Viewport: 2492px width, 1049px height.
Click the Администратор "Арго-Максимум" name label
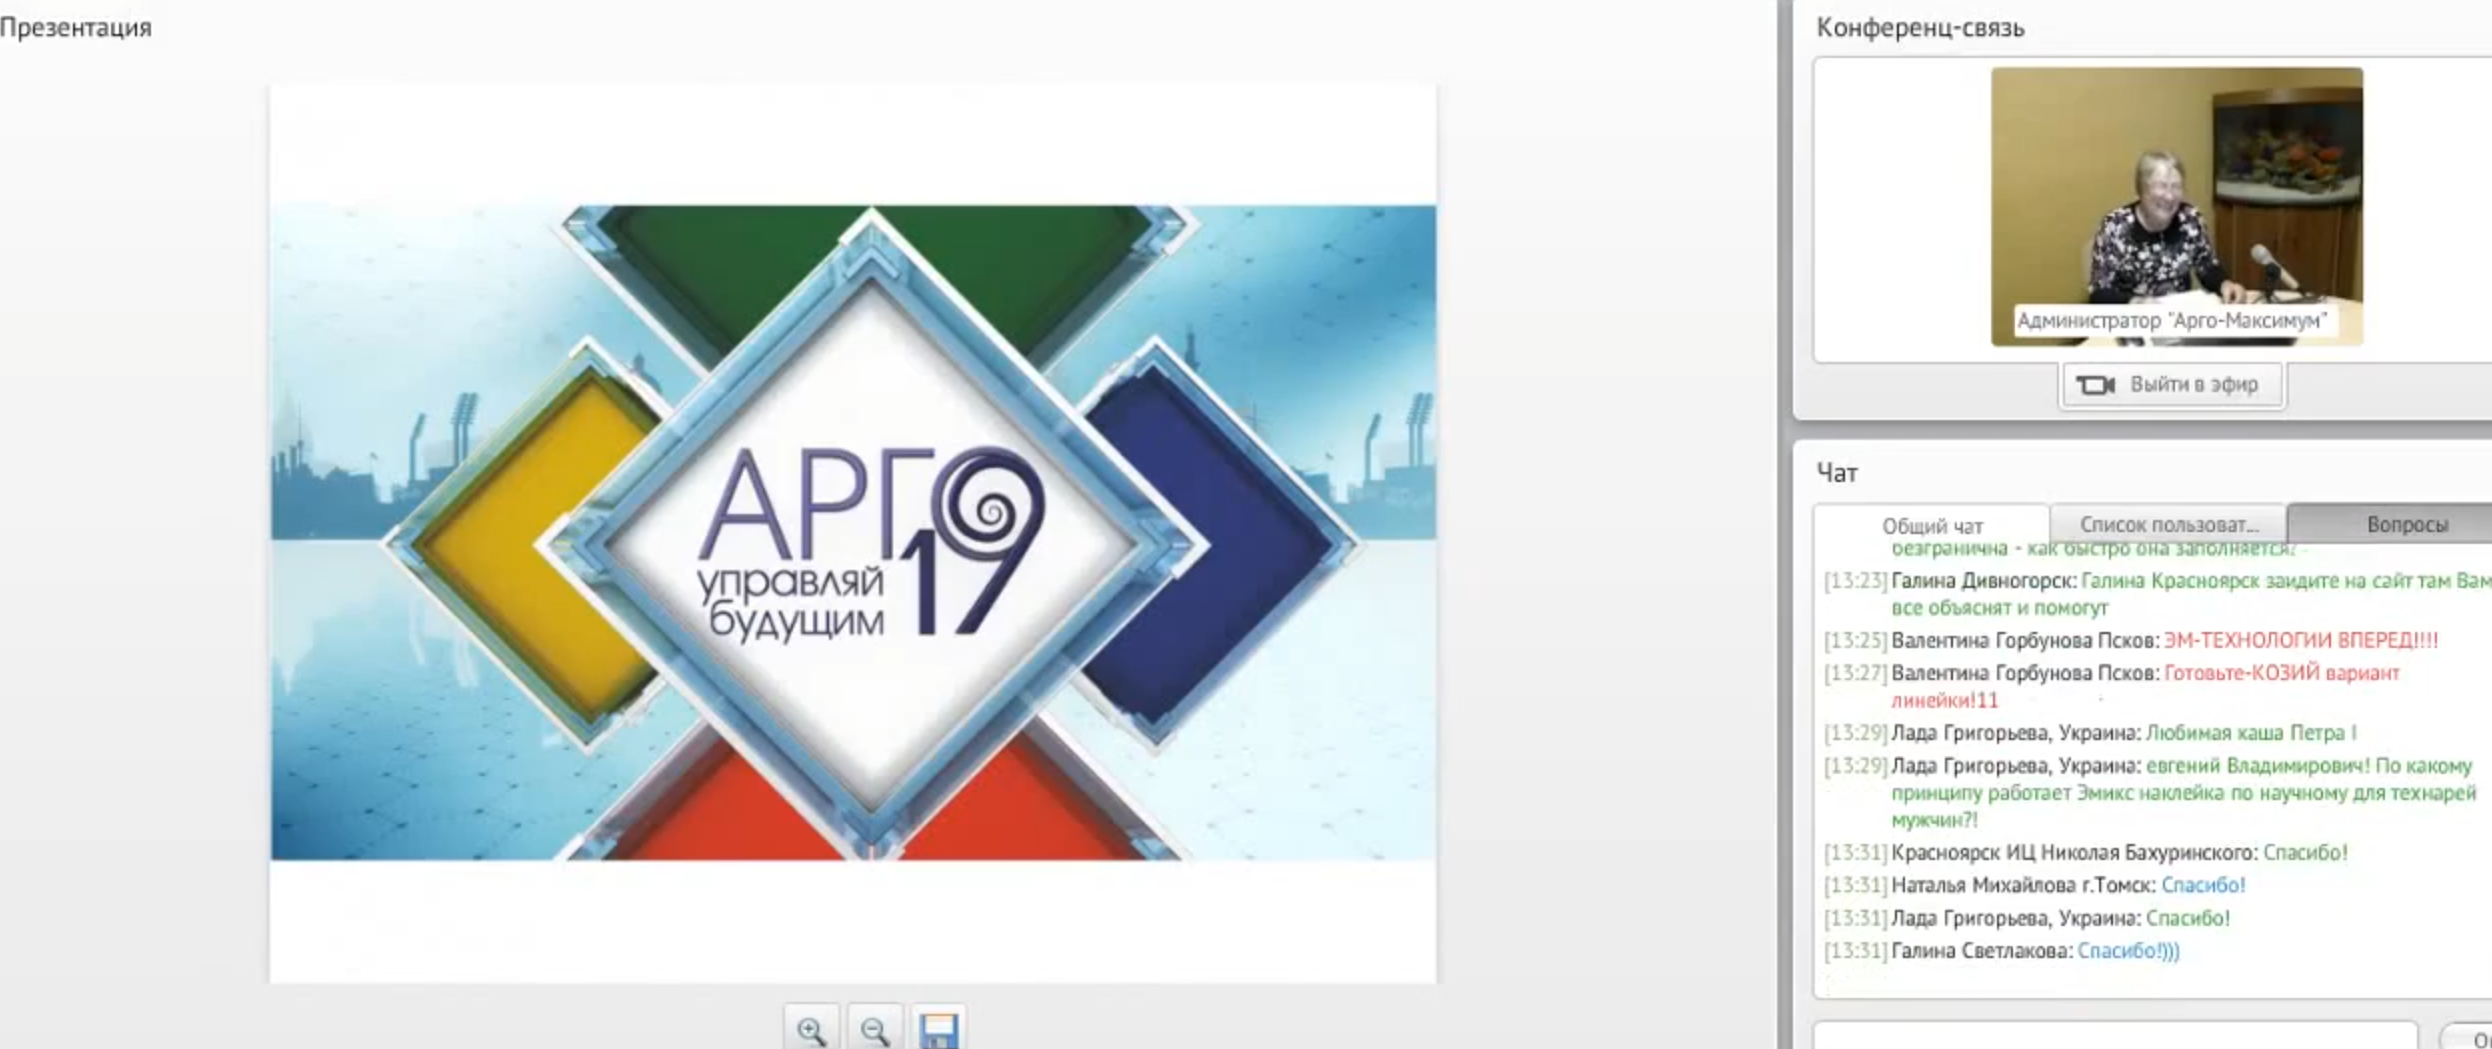click(2171, 321)
